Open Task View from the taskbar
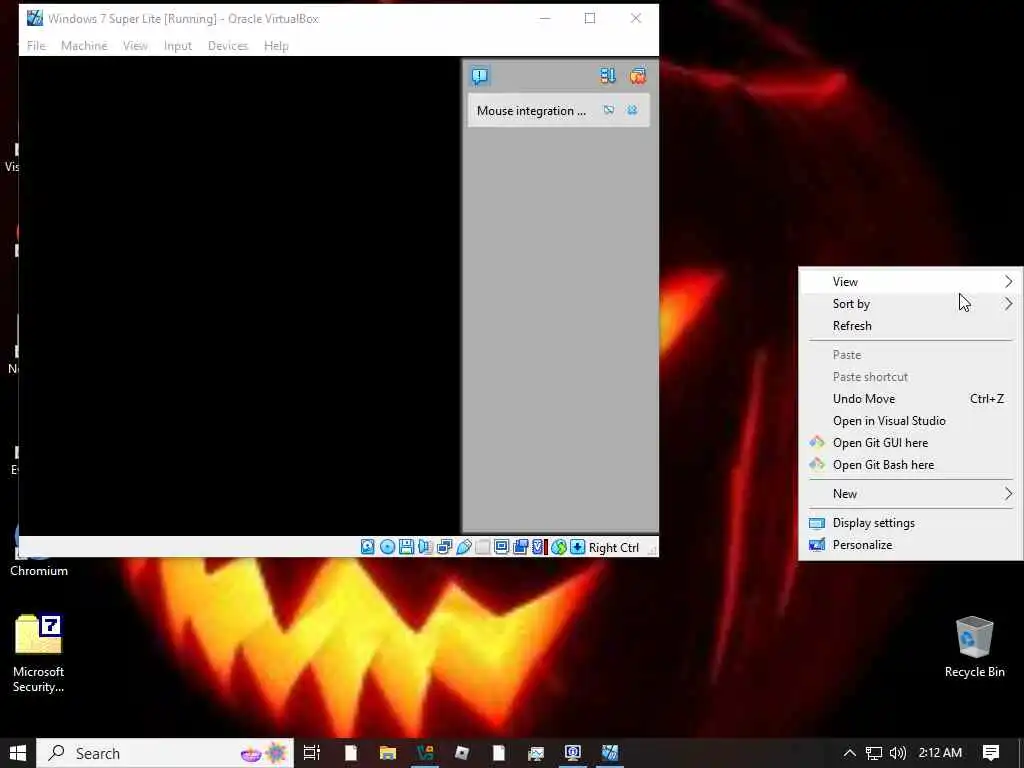1024x768 pixels. pyautogui.click(x=312, y=753)
